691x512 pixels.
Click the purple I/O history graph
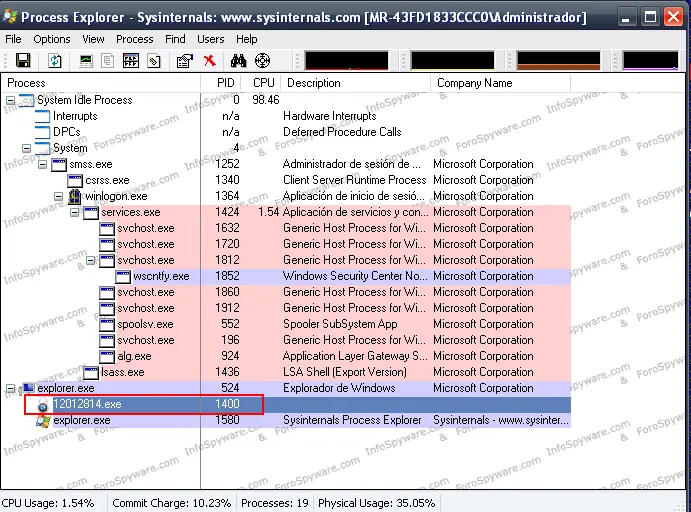[x=650, y=61]
